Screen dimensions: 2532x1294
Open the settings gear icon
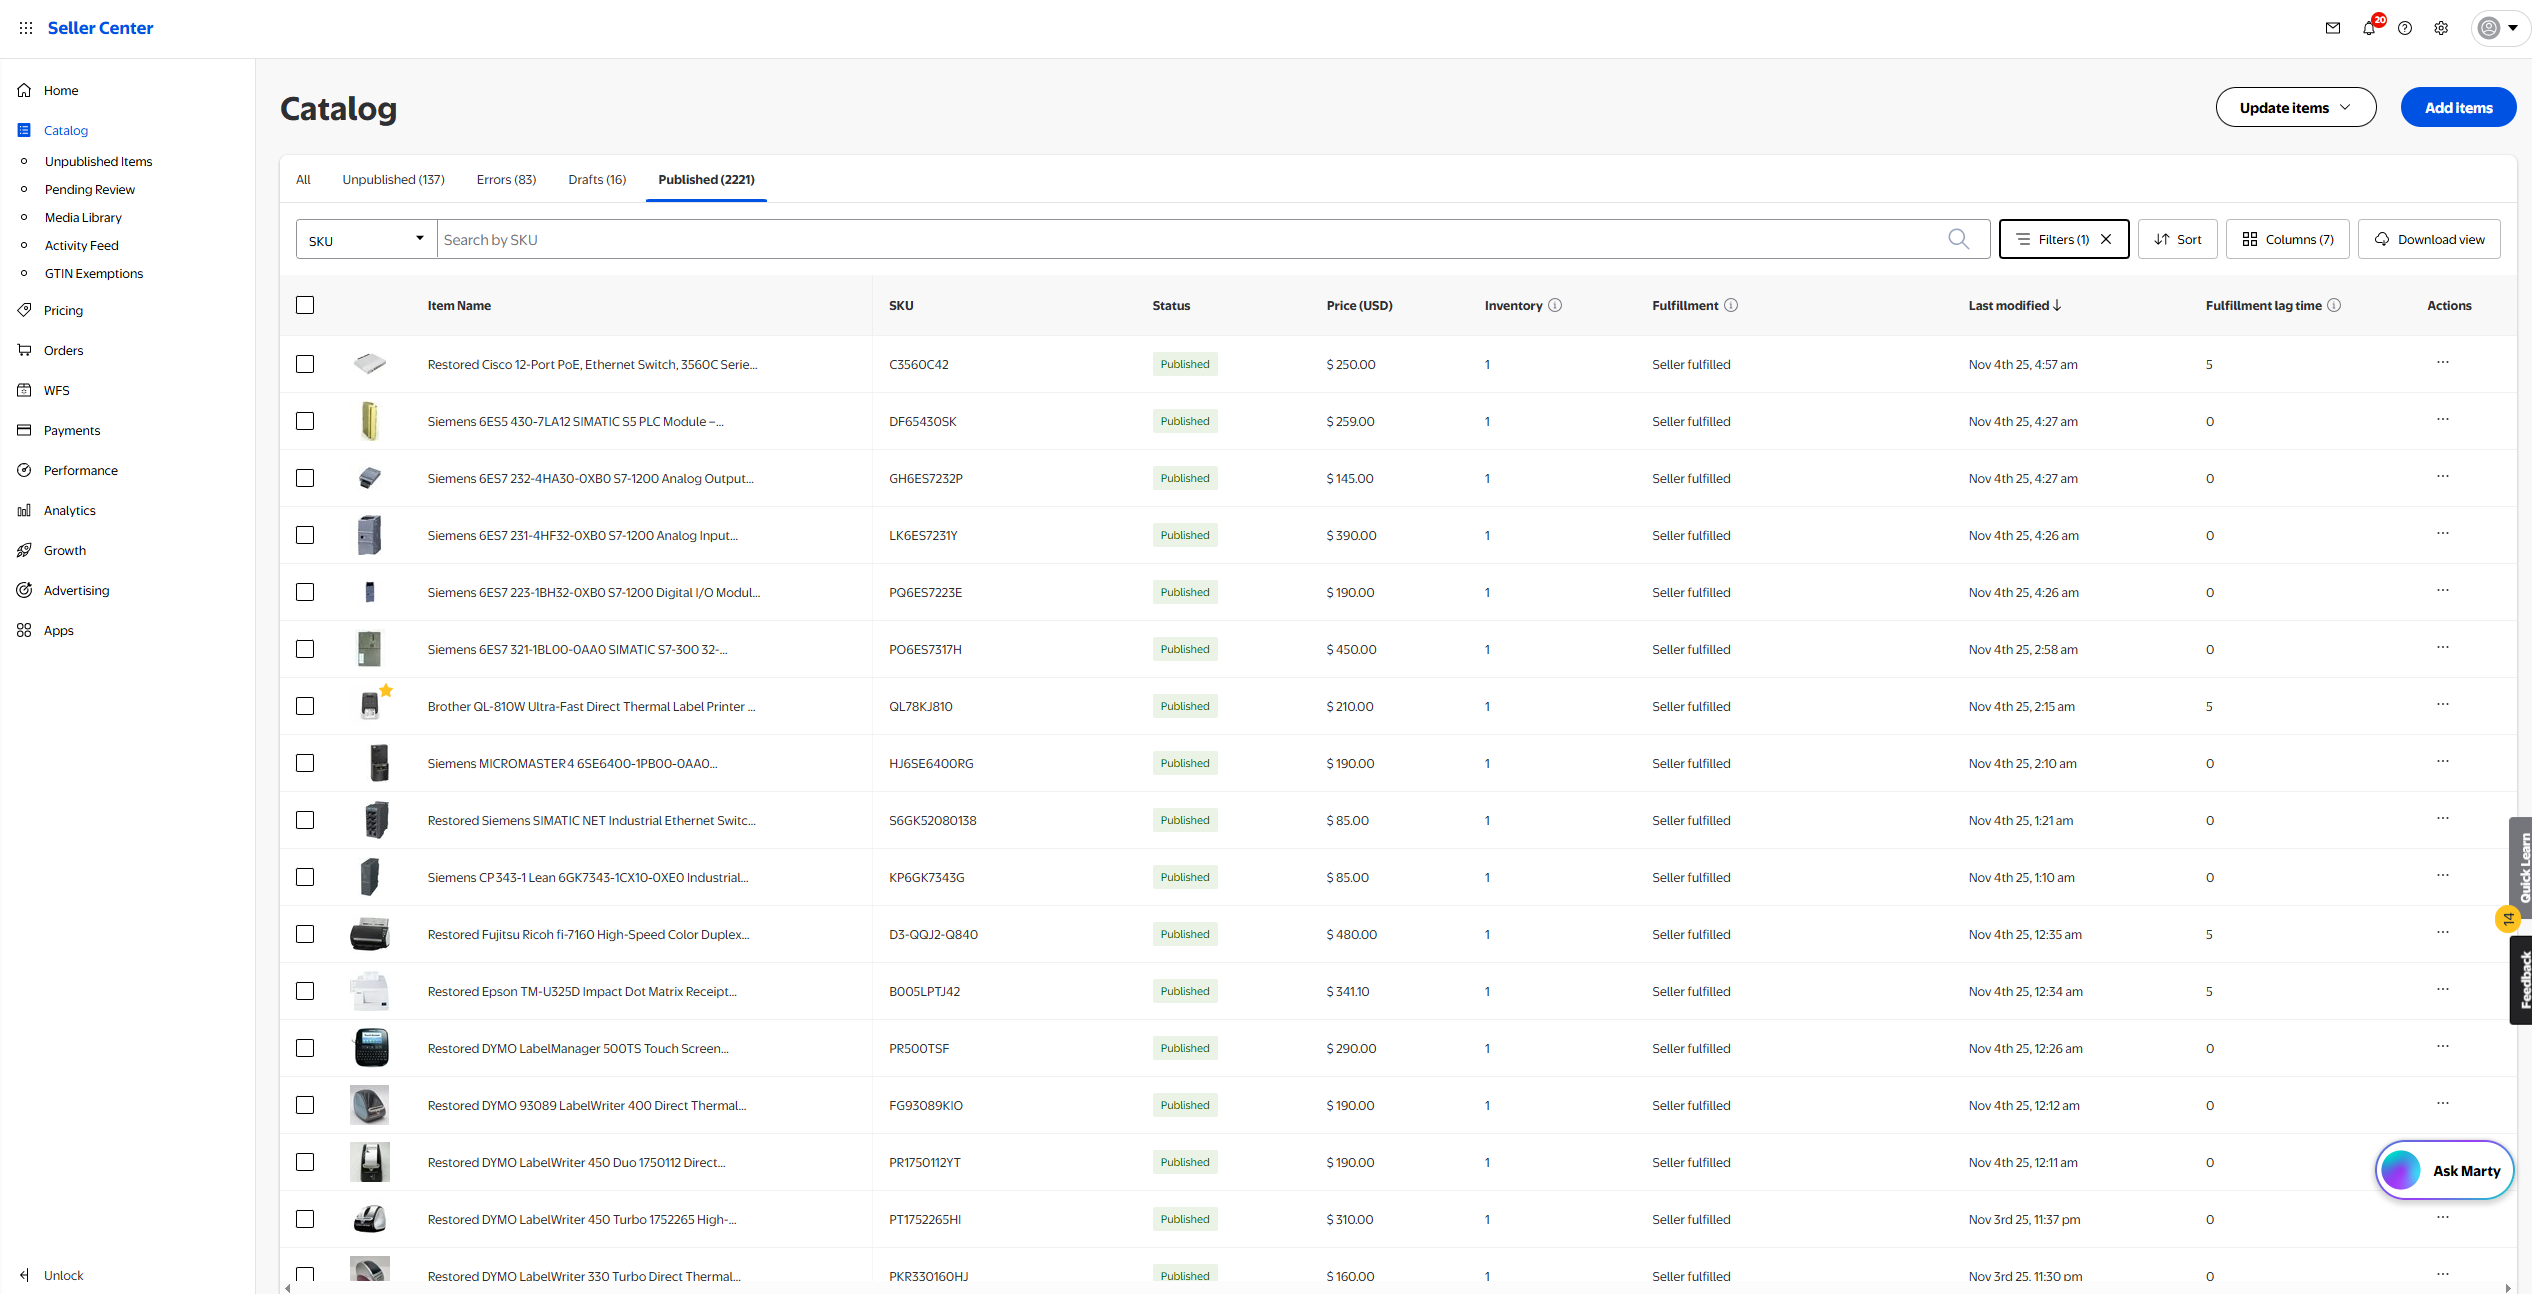tap(2441, 28)
